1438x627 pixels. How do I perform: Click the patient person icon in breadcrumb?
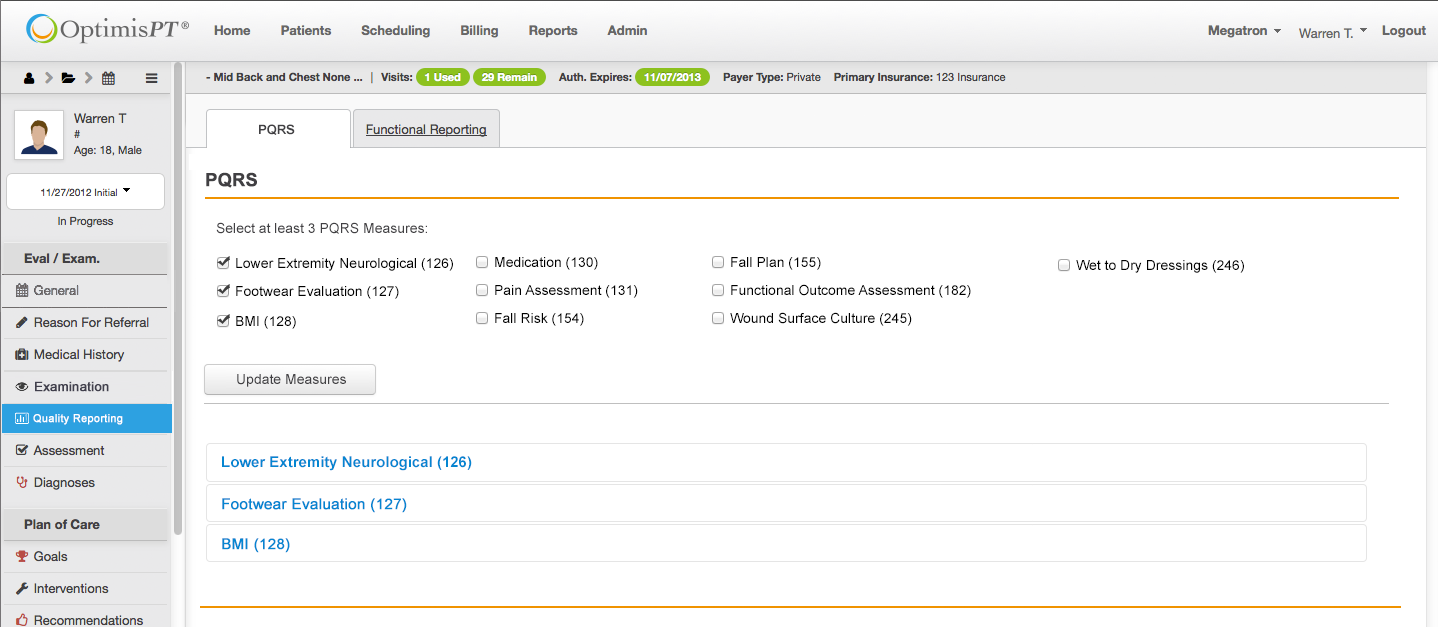click(29, 78)
